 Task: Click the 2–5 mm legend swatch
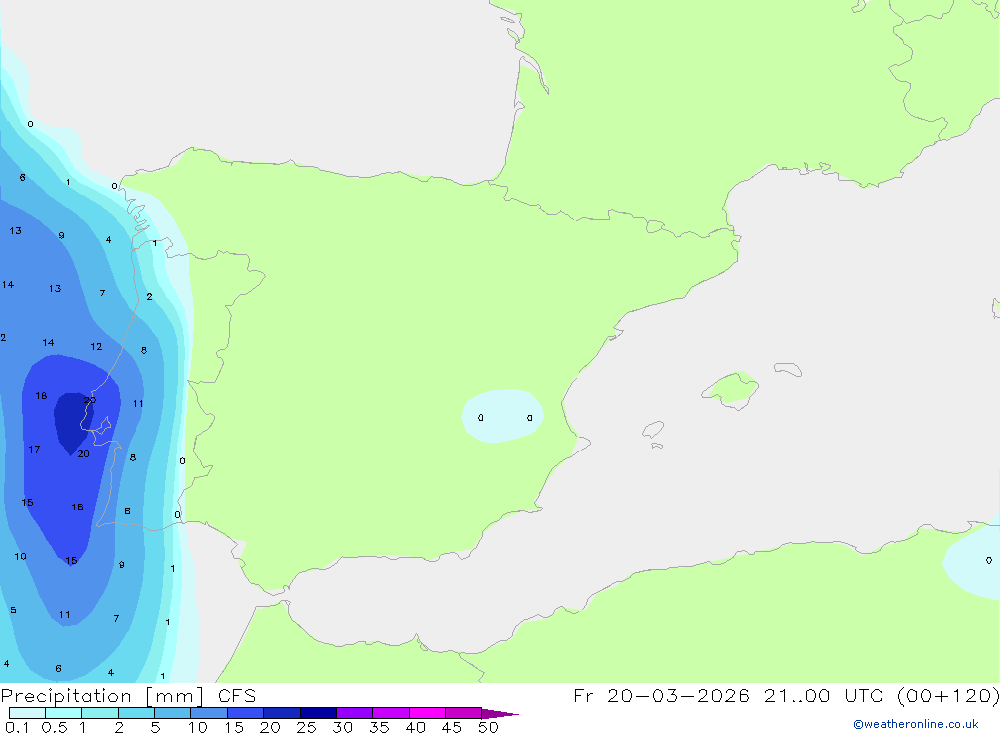click(x=136, y=713)
